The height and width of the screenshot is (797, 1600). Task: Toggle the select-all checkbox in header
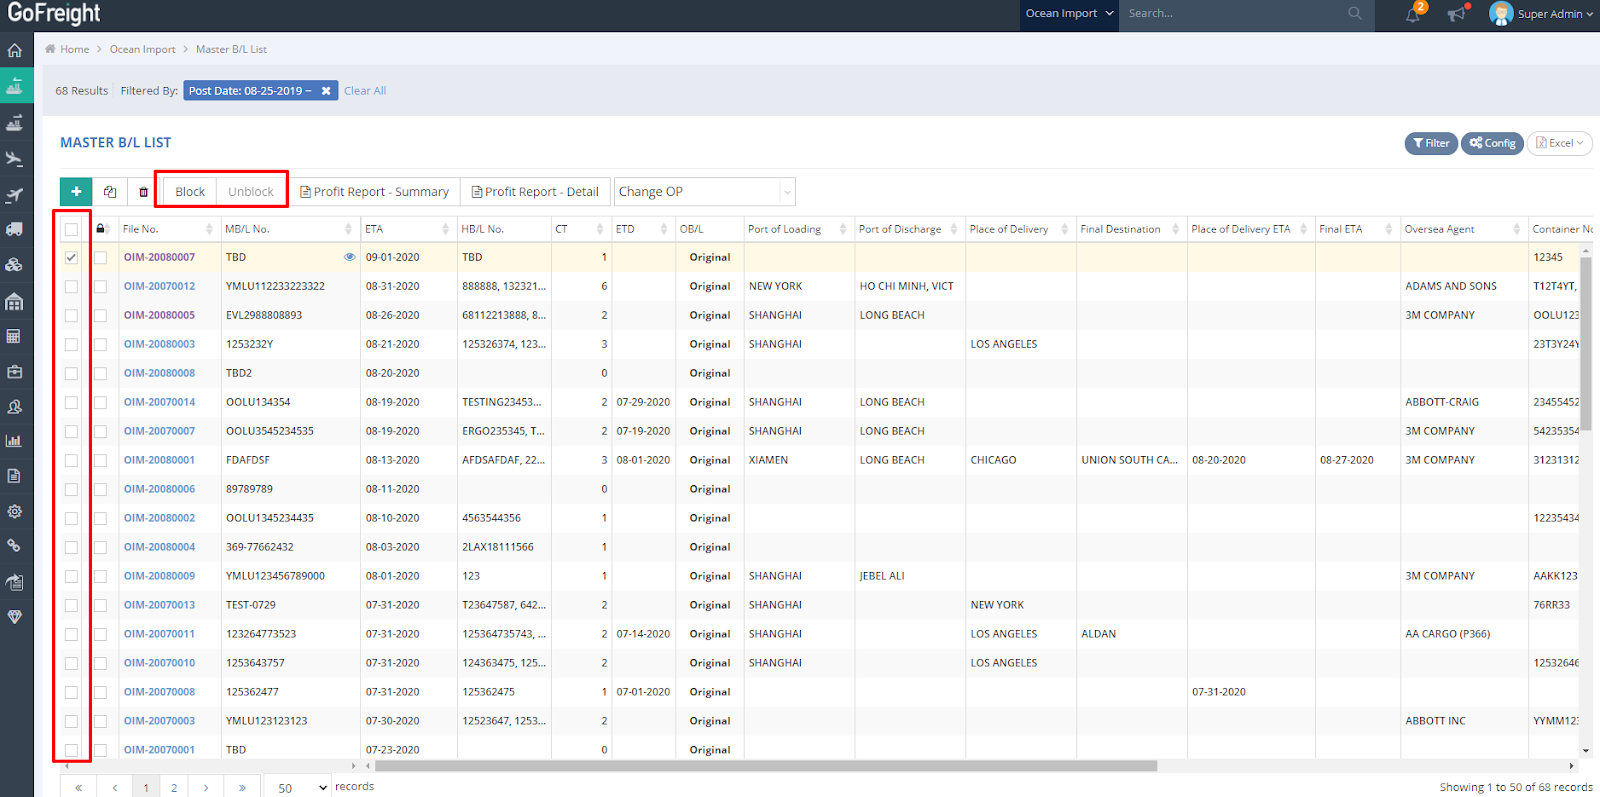click(71, 229)
